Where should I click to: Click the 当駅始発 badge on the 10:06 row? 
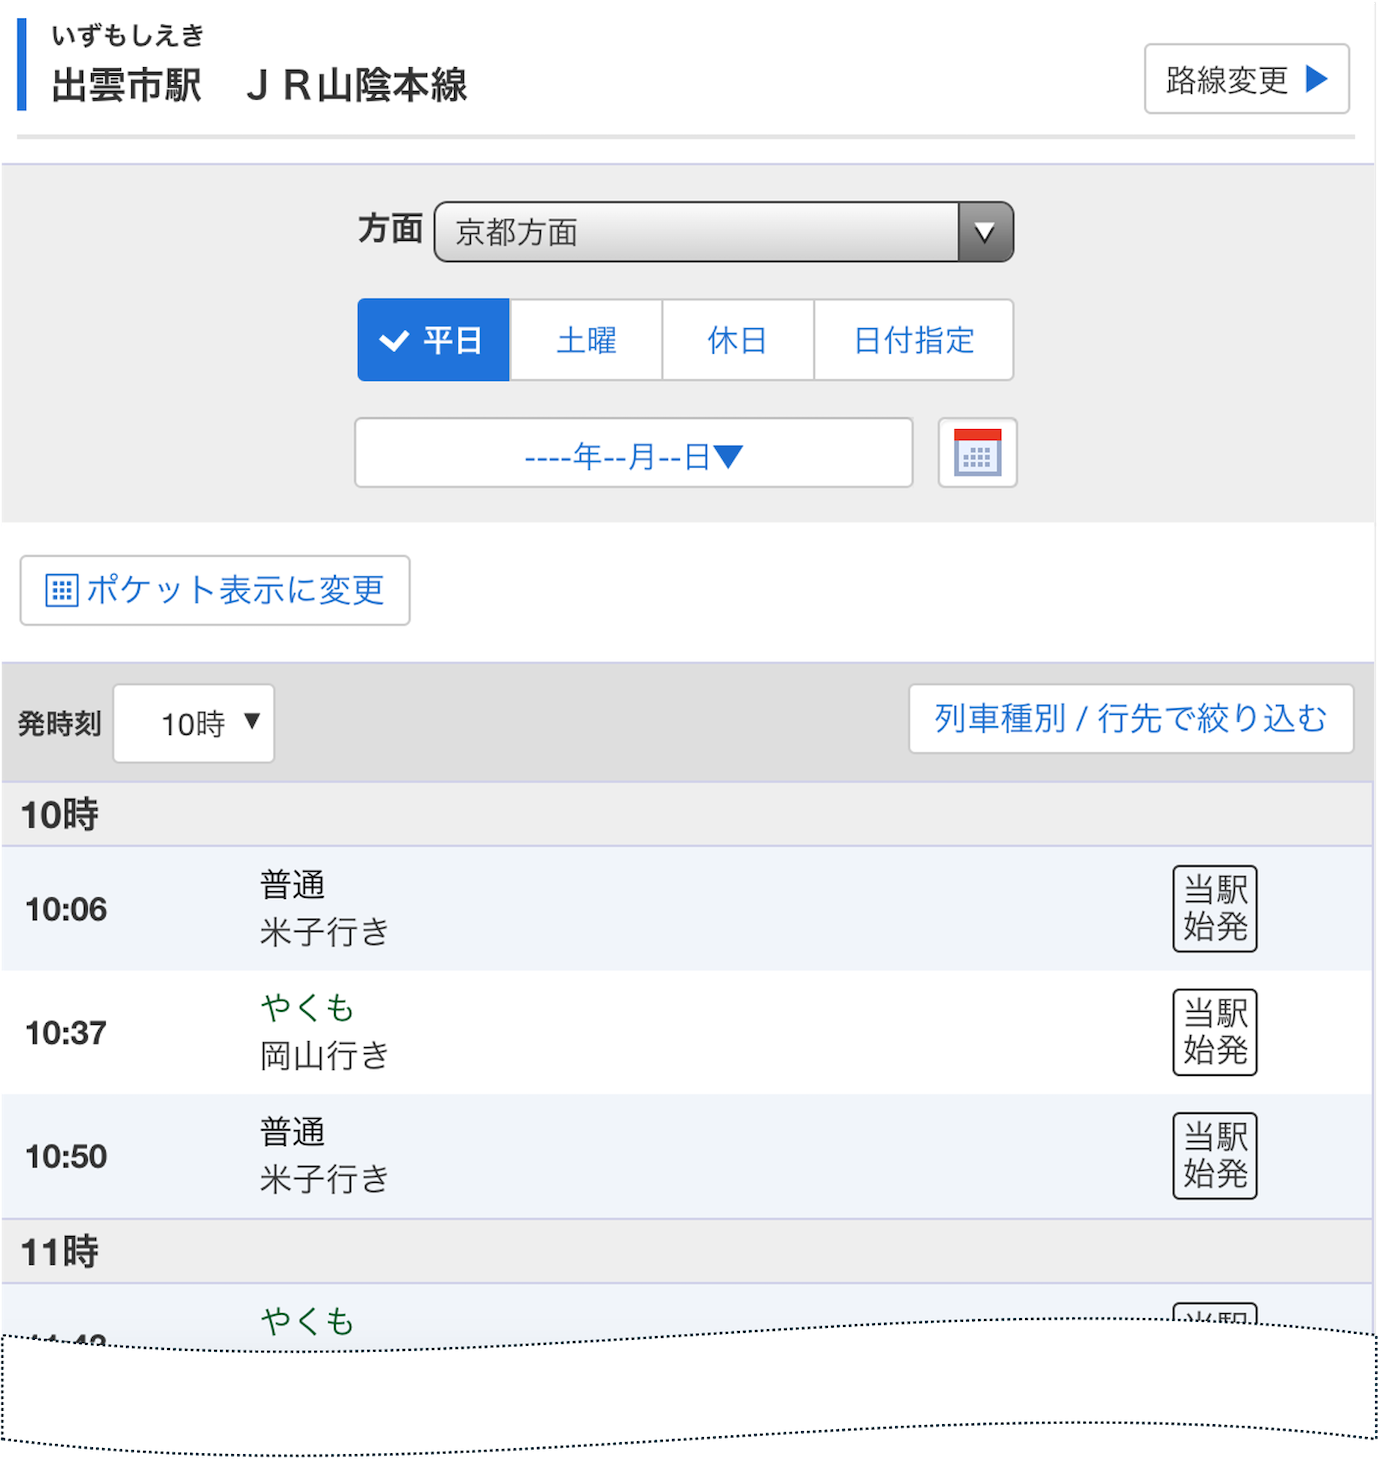pyautogui.click(x=1214, y=908)
